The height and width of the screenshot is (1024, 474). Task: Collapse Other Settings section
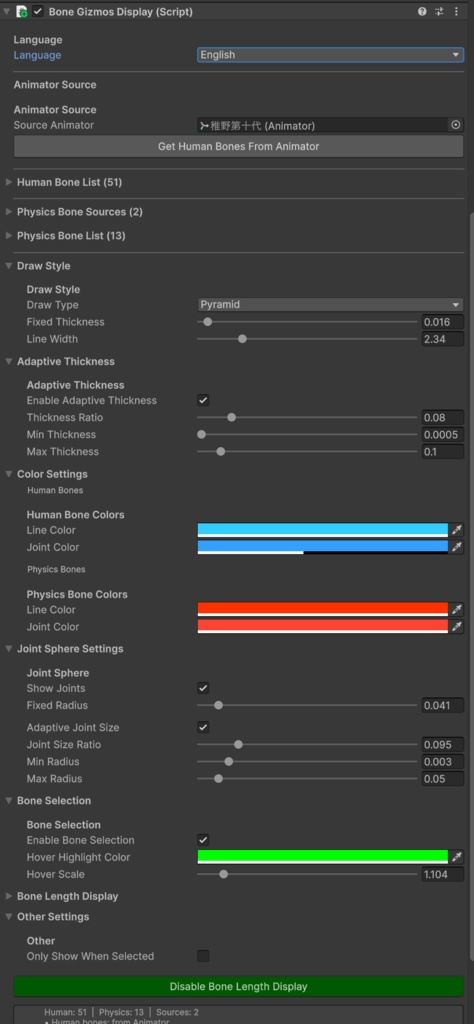click(x=8, y=917)
